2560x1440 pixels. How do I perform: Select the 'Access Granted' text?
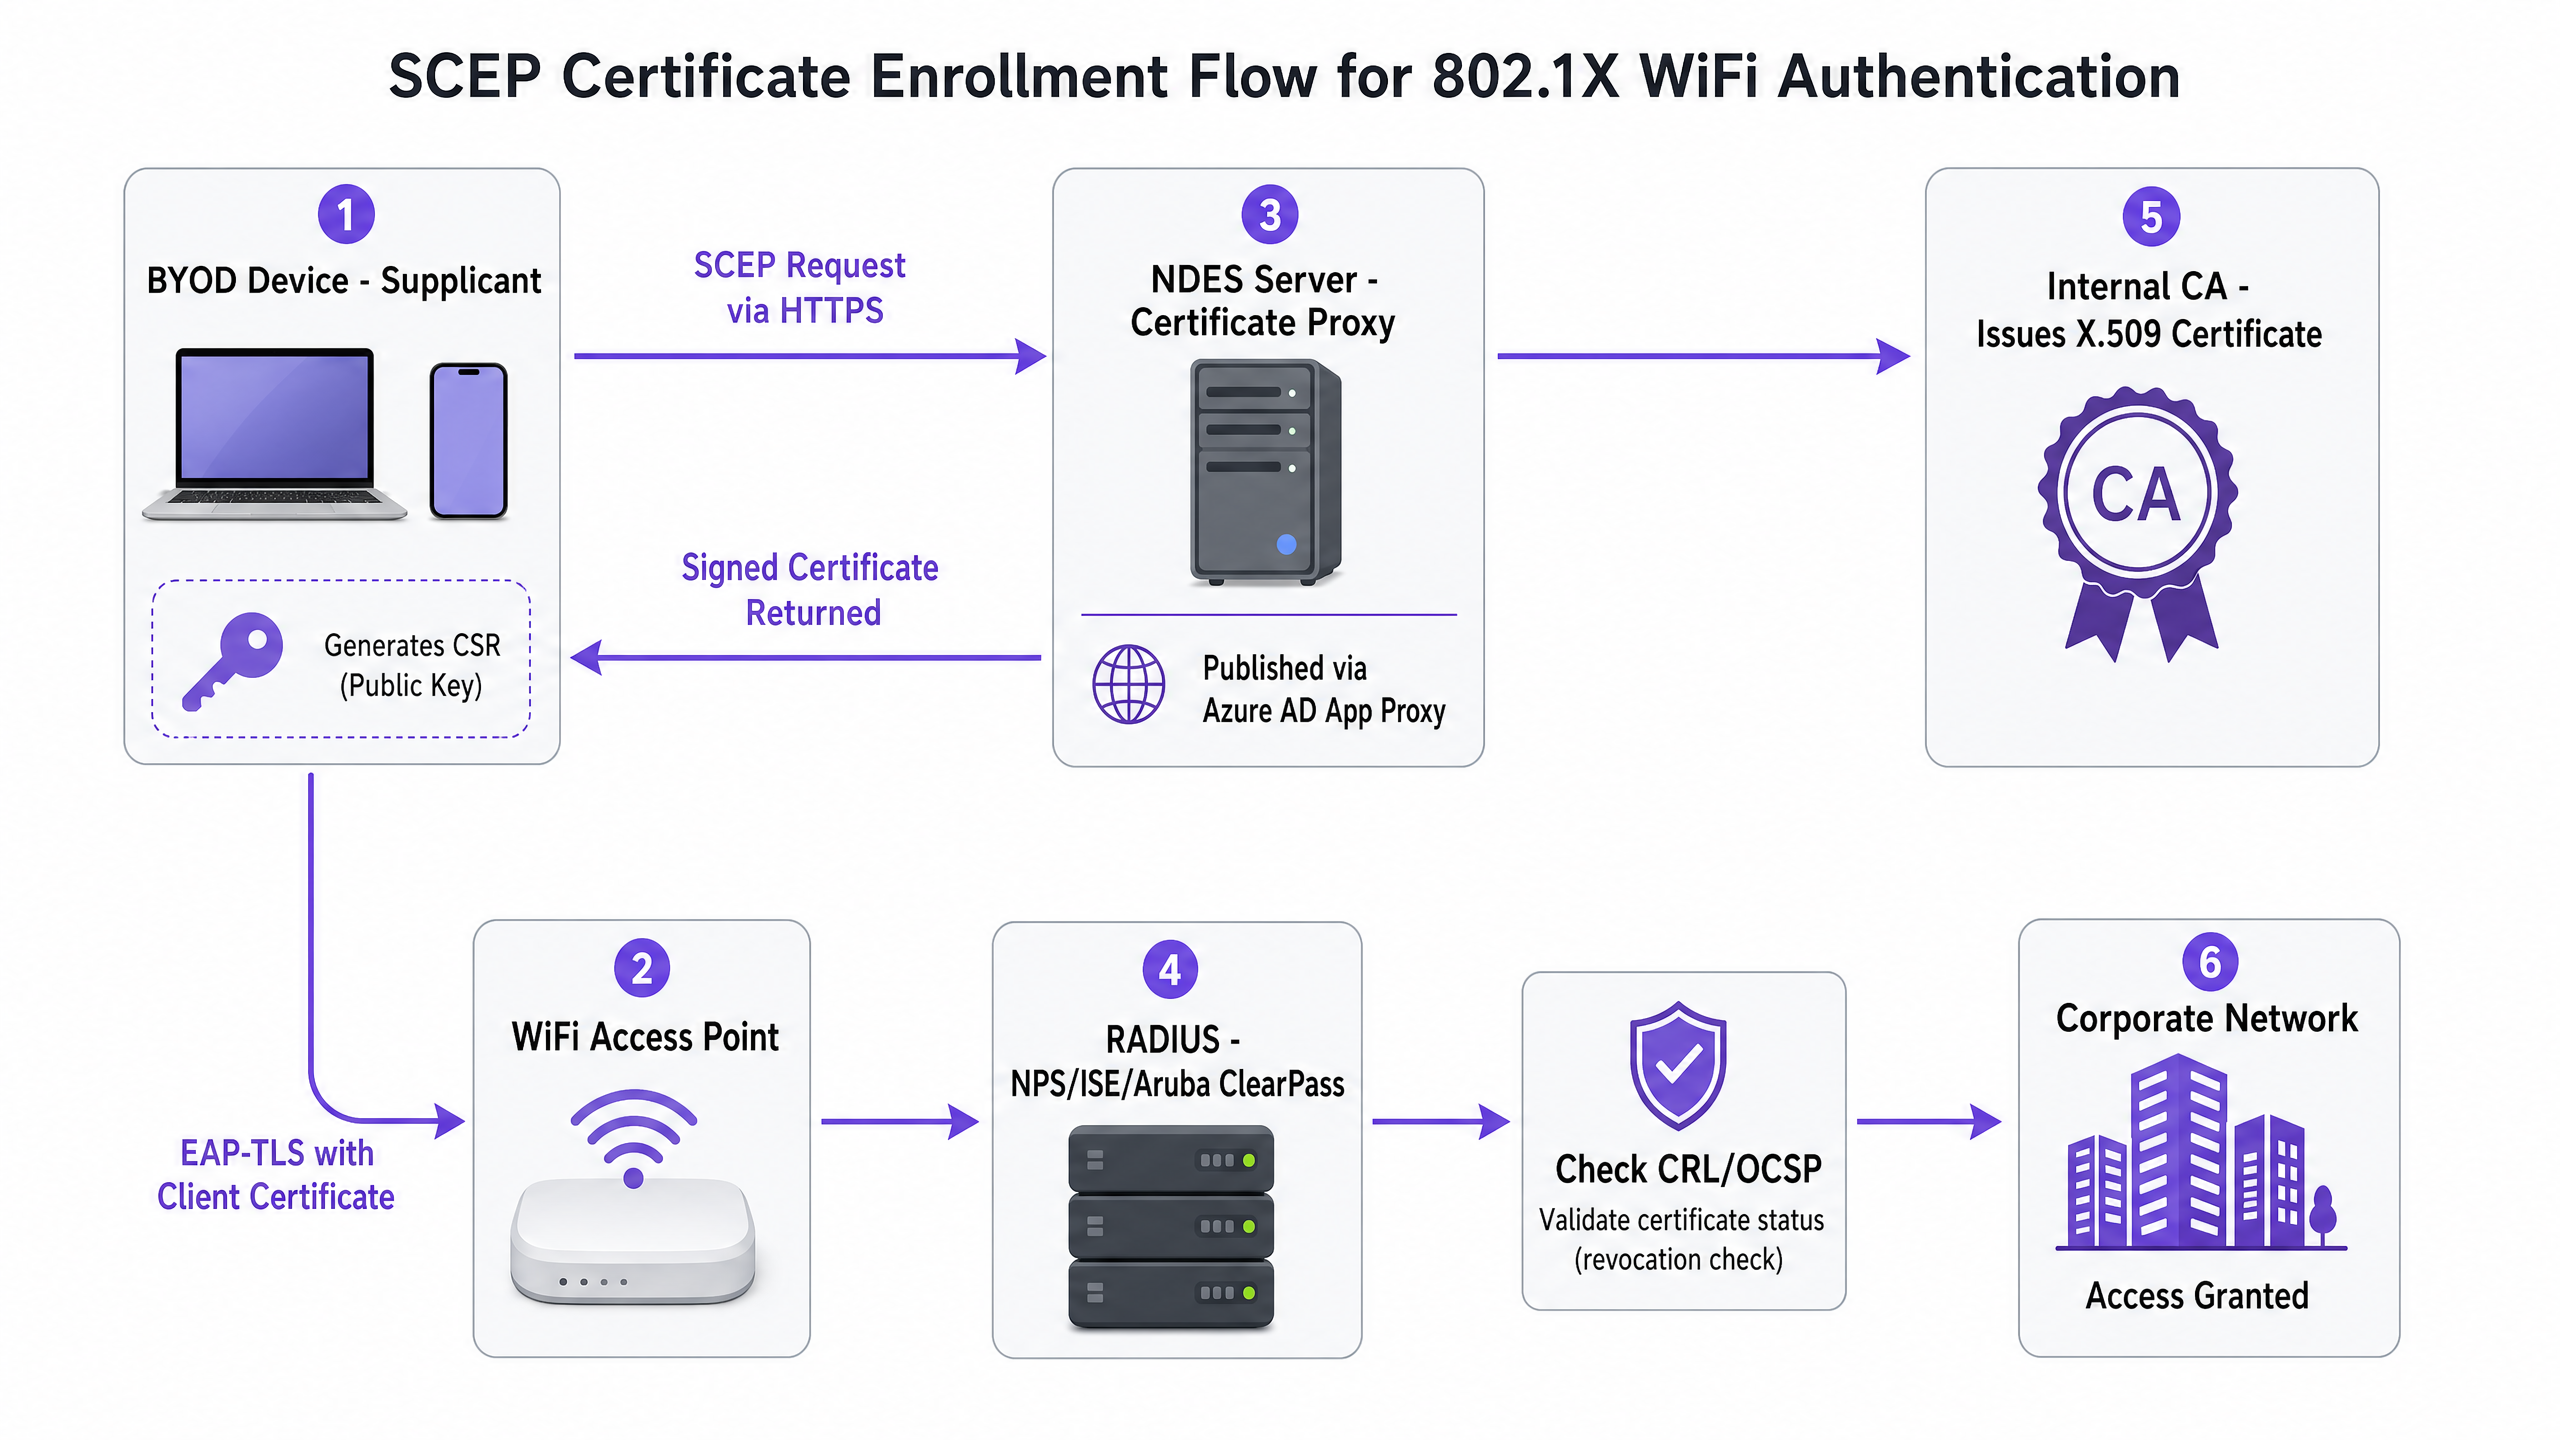[2197, 1296]
